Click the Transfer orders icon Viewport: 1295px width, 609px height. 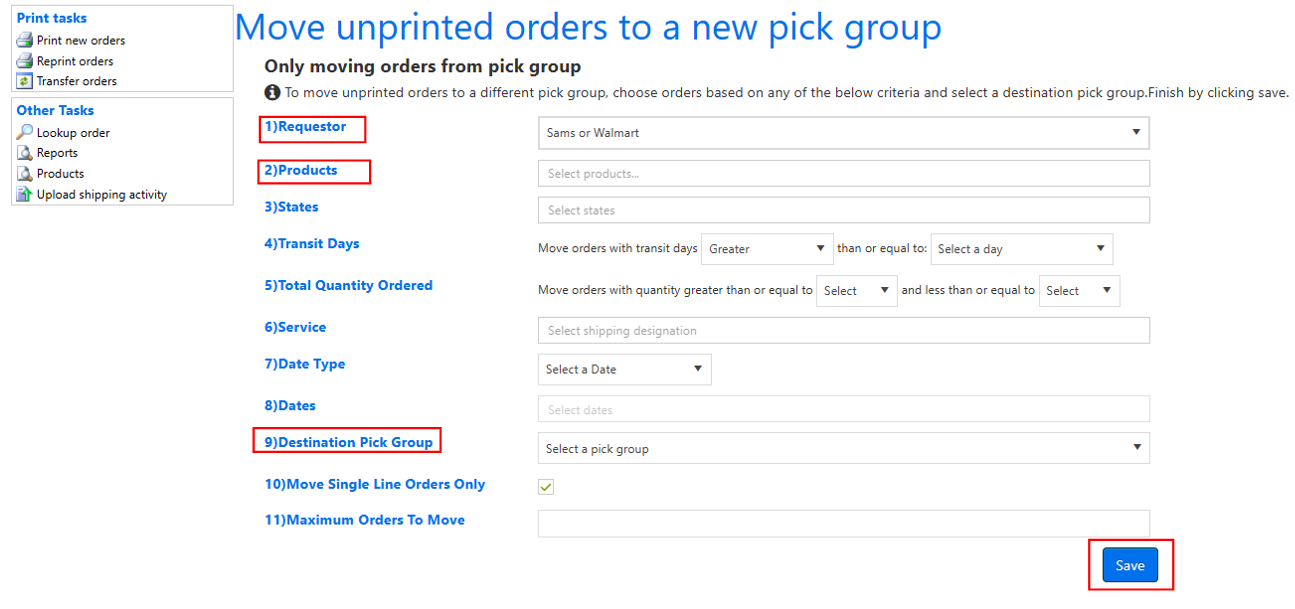point(25,81)
